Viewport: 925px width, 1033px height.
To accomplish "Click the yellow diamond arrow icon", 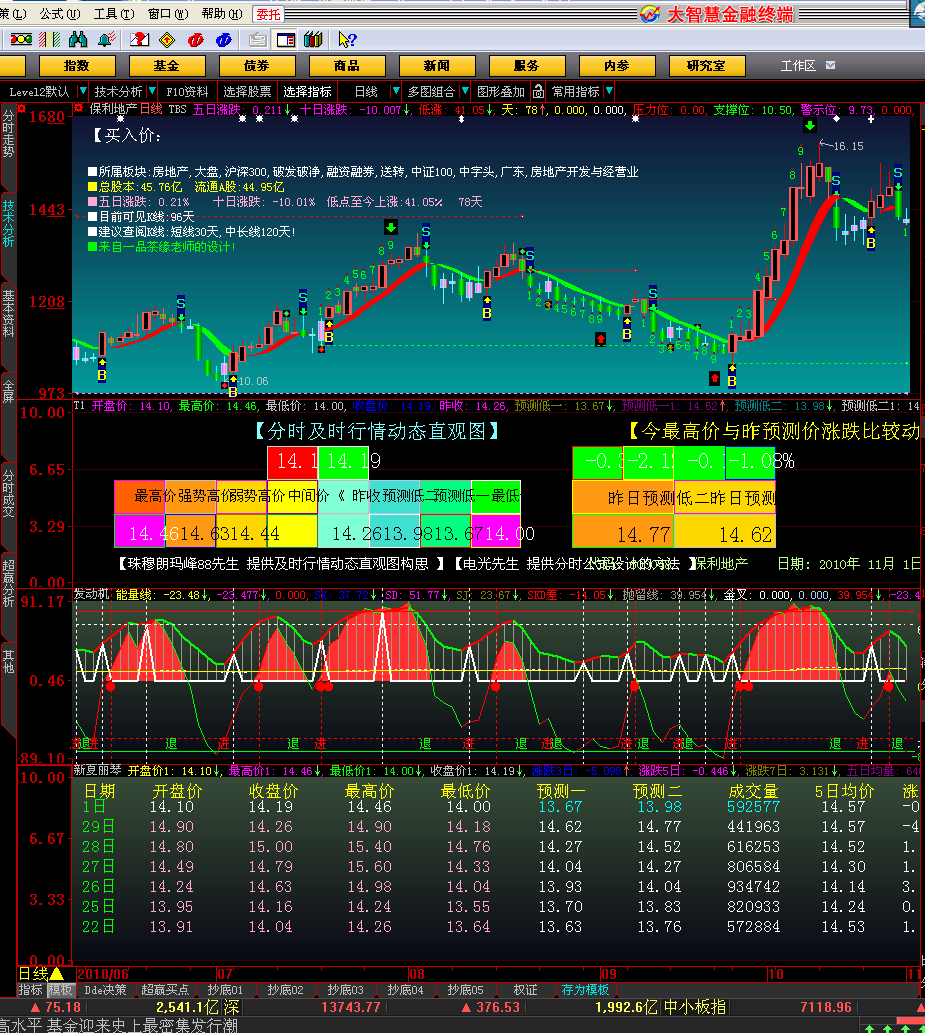I will [167, 40].
